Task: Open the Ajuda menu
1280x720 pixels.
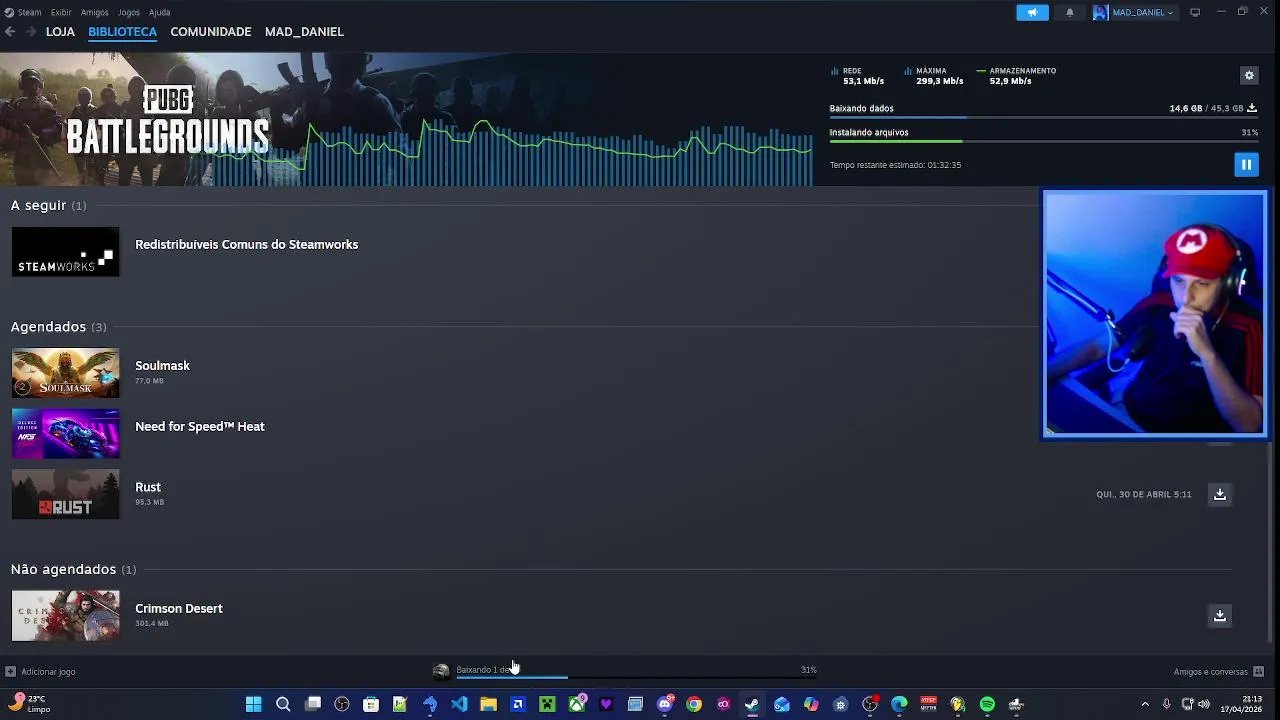Action: click(x=160, y=12)
